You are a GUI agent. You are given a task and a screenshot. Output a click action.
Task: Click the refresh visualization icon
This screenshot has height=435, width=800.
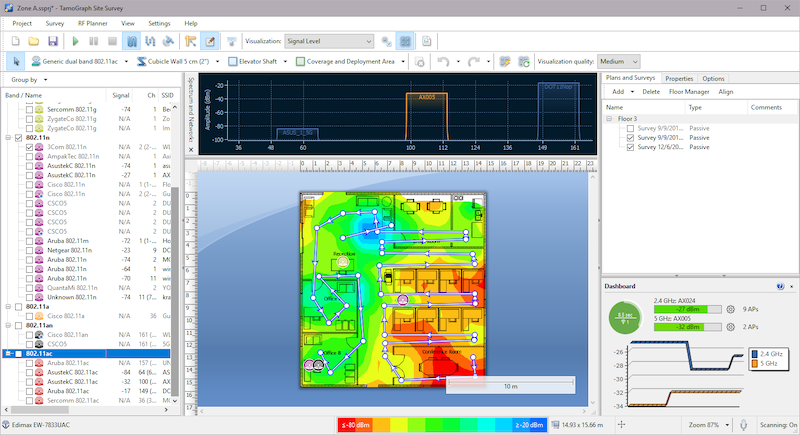pyautogui.click(x=524, y=62)
